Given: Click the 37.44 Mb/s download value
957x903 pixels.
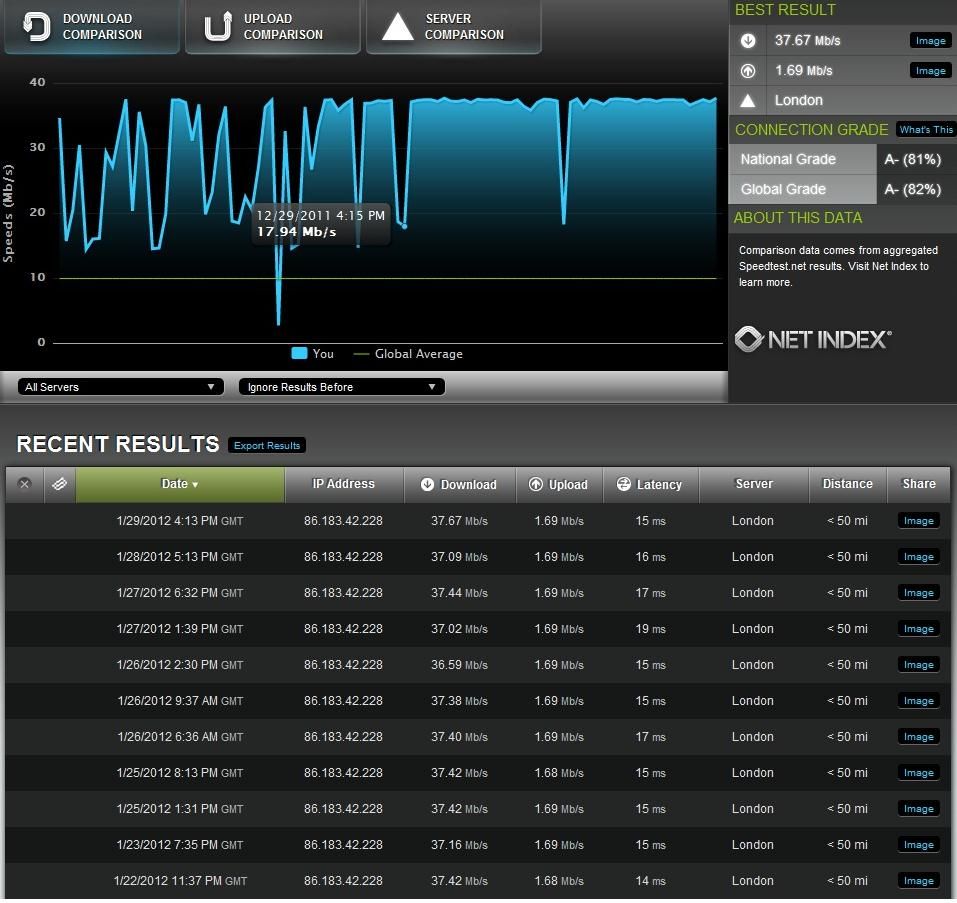Looking at the screenshot, I should pyautogui.click(x=460, y=593).
